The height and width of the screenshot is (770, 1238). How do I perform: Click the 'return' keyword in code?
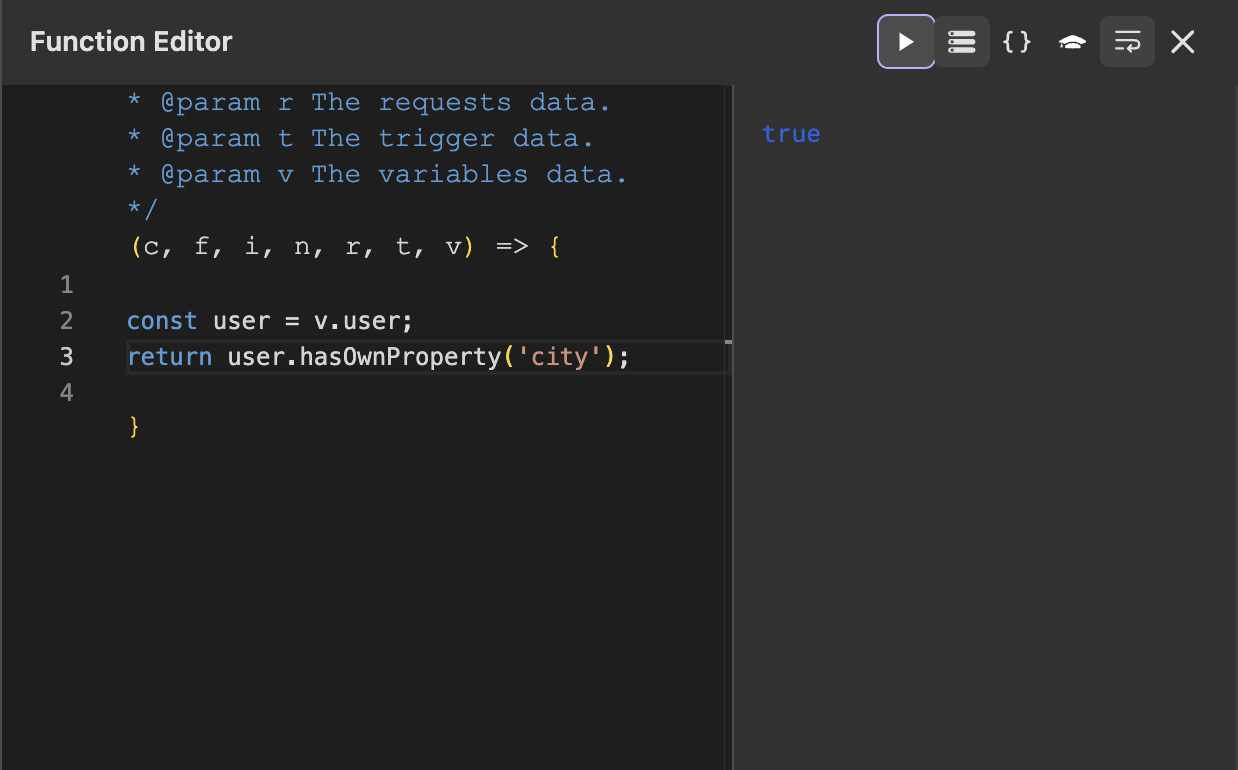point(169,357)
